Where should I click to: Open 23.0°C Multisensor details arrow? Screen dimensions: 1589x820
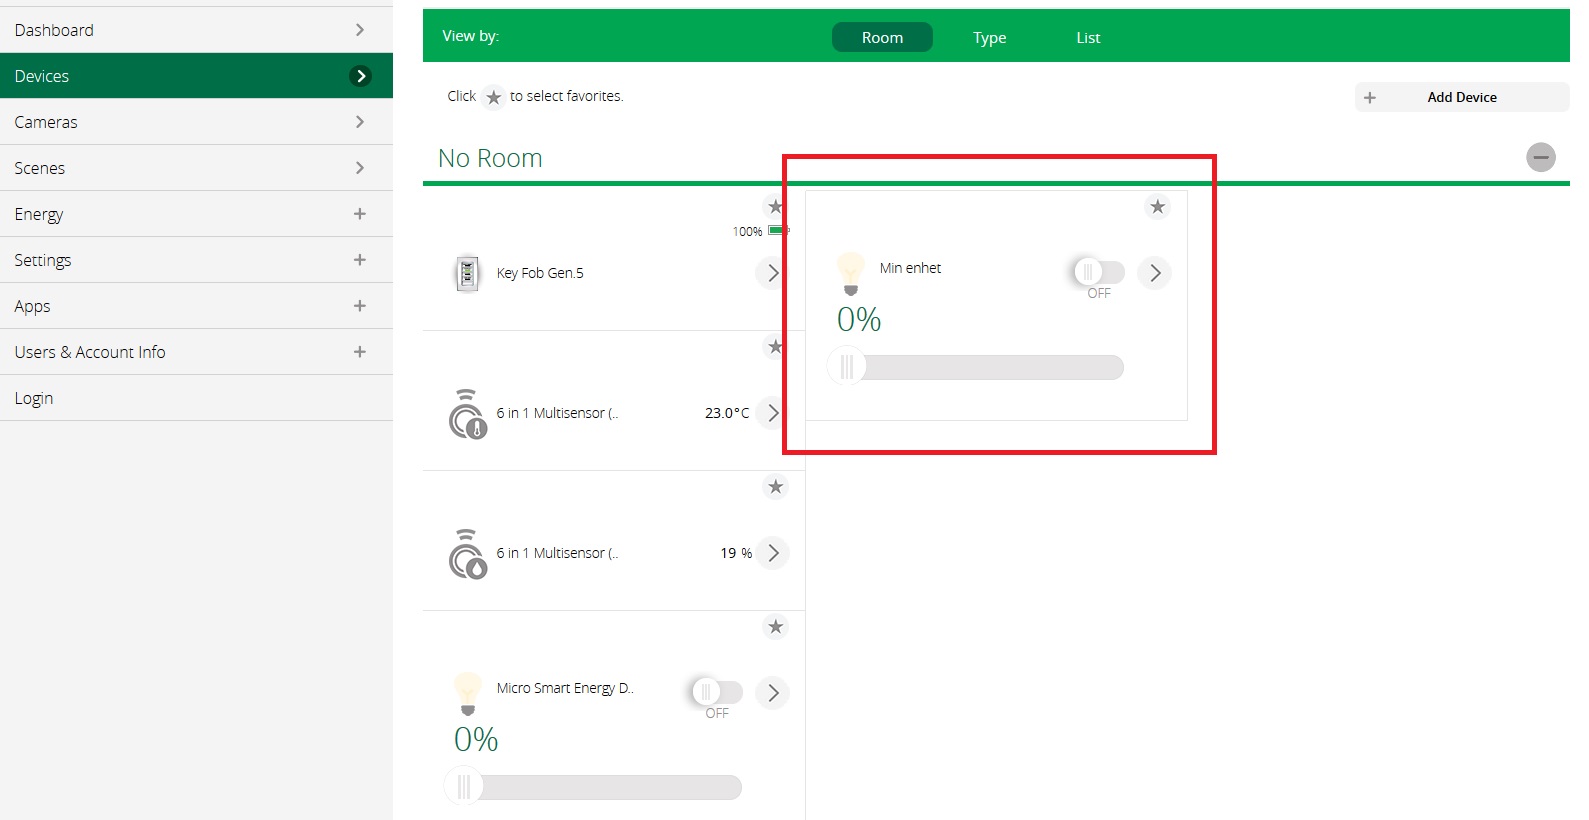pyautogui.click(x=772, y=413)
